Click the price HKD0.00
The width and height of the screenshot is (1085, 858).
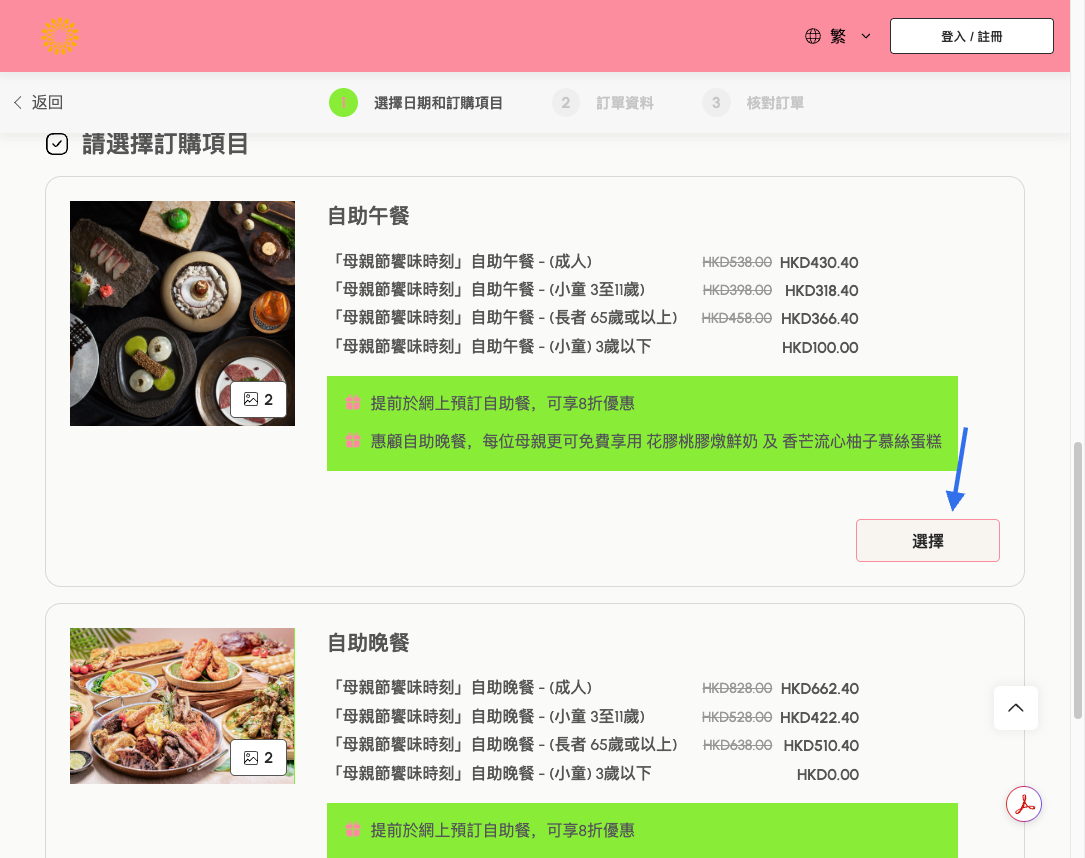[x=828, y=775]
